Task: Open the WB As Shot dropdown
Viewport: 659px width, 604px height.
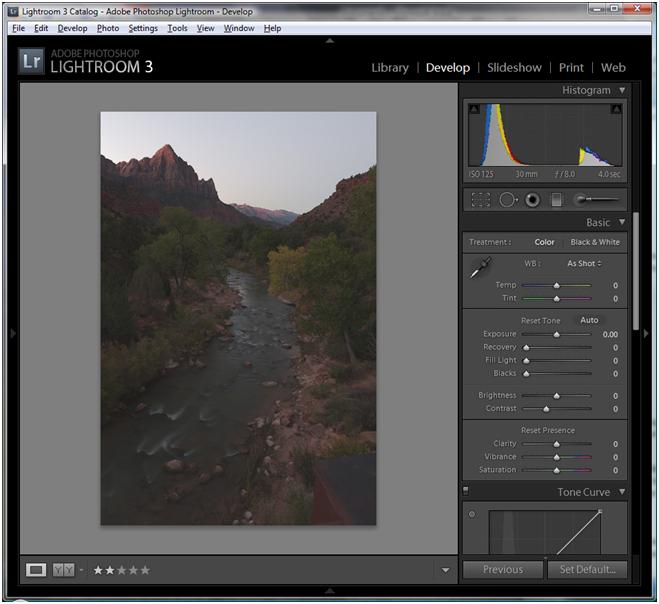Action: pyautogui.click(x=584, y=264)
